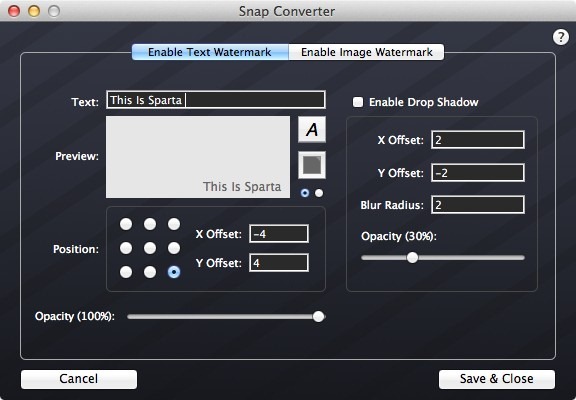Select the first radio button under color swatch
This screenshot has height=400, width=576.
click(305, 193)
